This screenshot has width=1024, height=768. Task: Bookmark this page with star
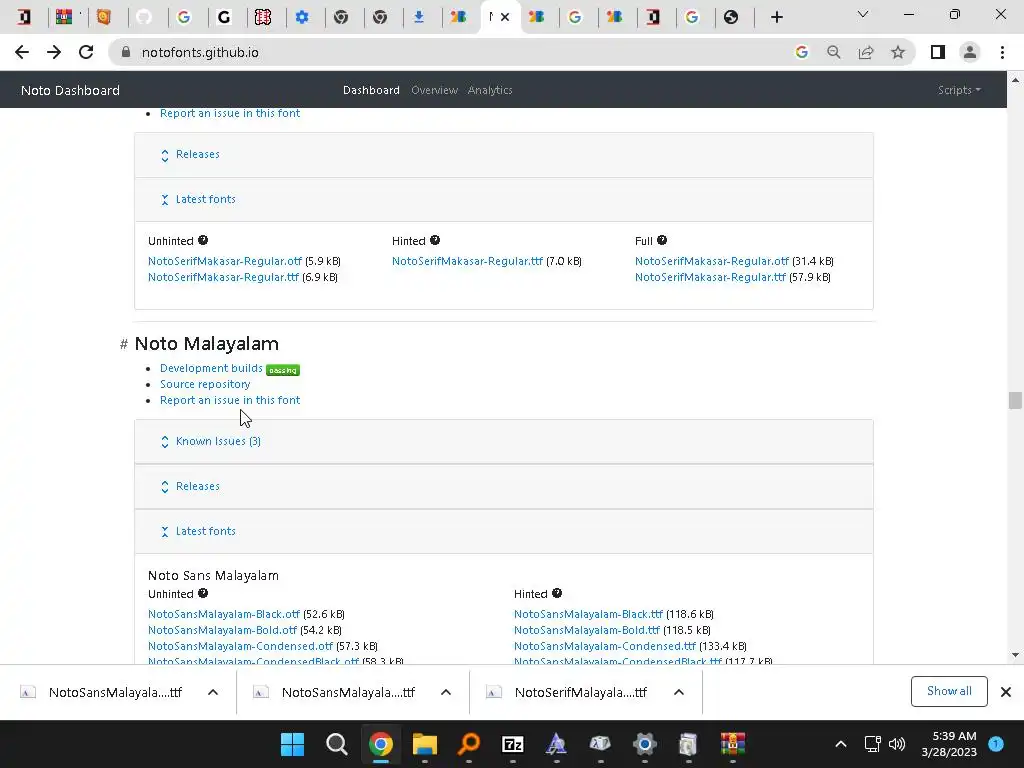898,52
